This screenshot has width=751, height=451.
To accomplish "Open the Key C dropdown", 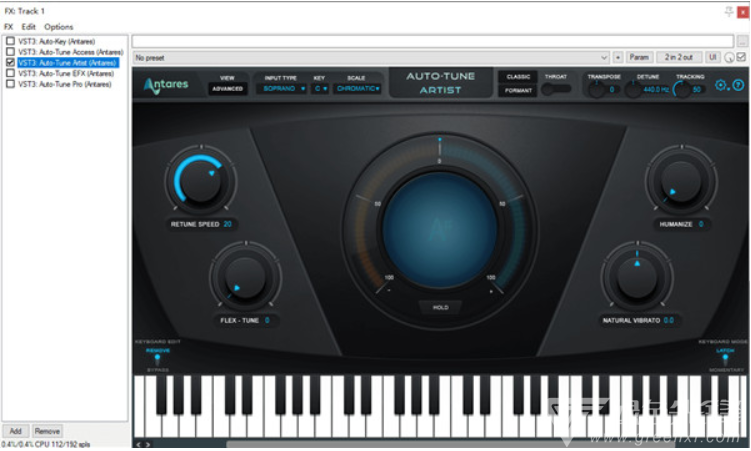I will point(320,89).
